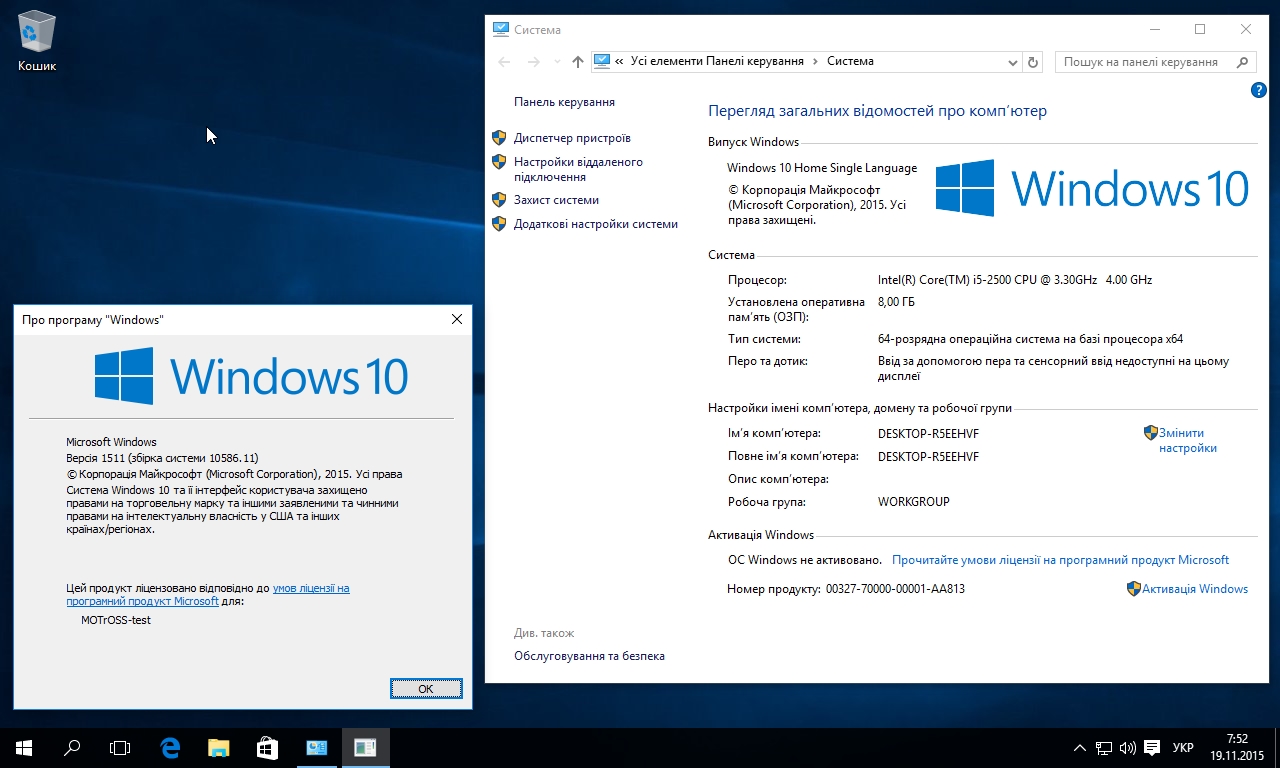Click 'Змінити настройки' link
The image size is (1280, 768).
(x=1188, y=441)
